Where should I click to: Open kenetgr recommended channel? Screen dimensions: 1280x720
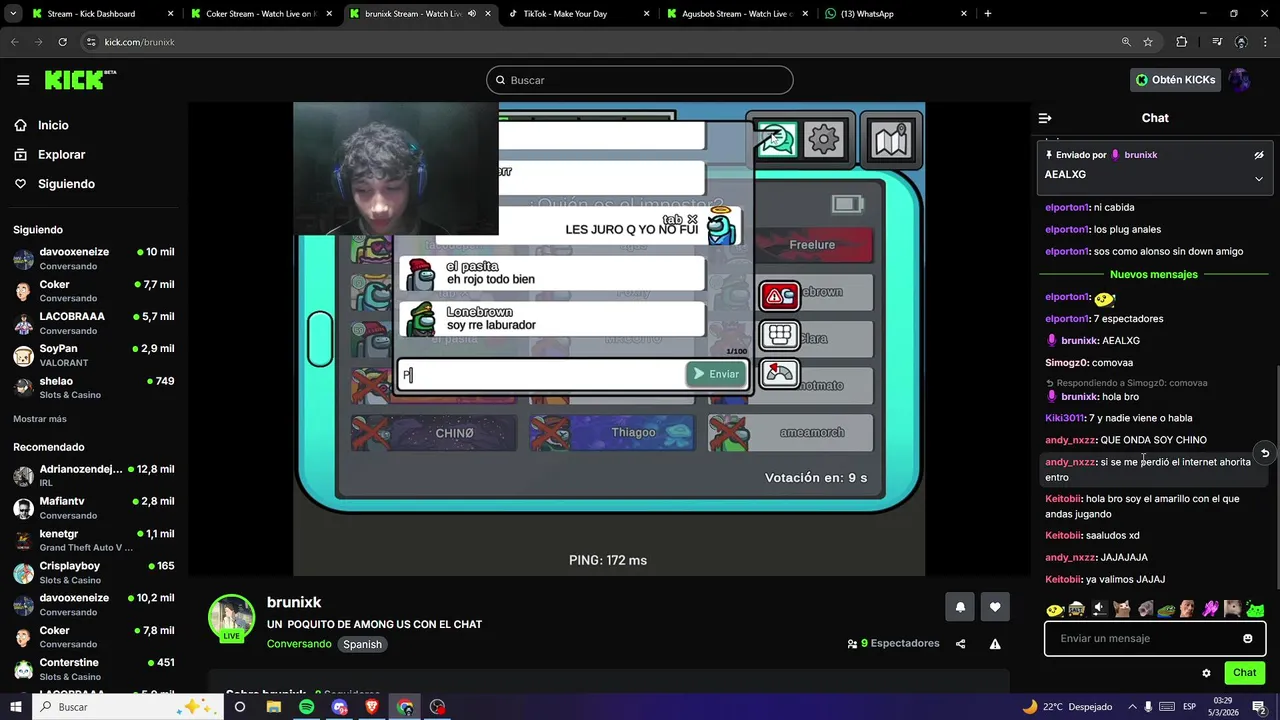pyautogui.click(x=93, y=540)
